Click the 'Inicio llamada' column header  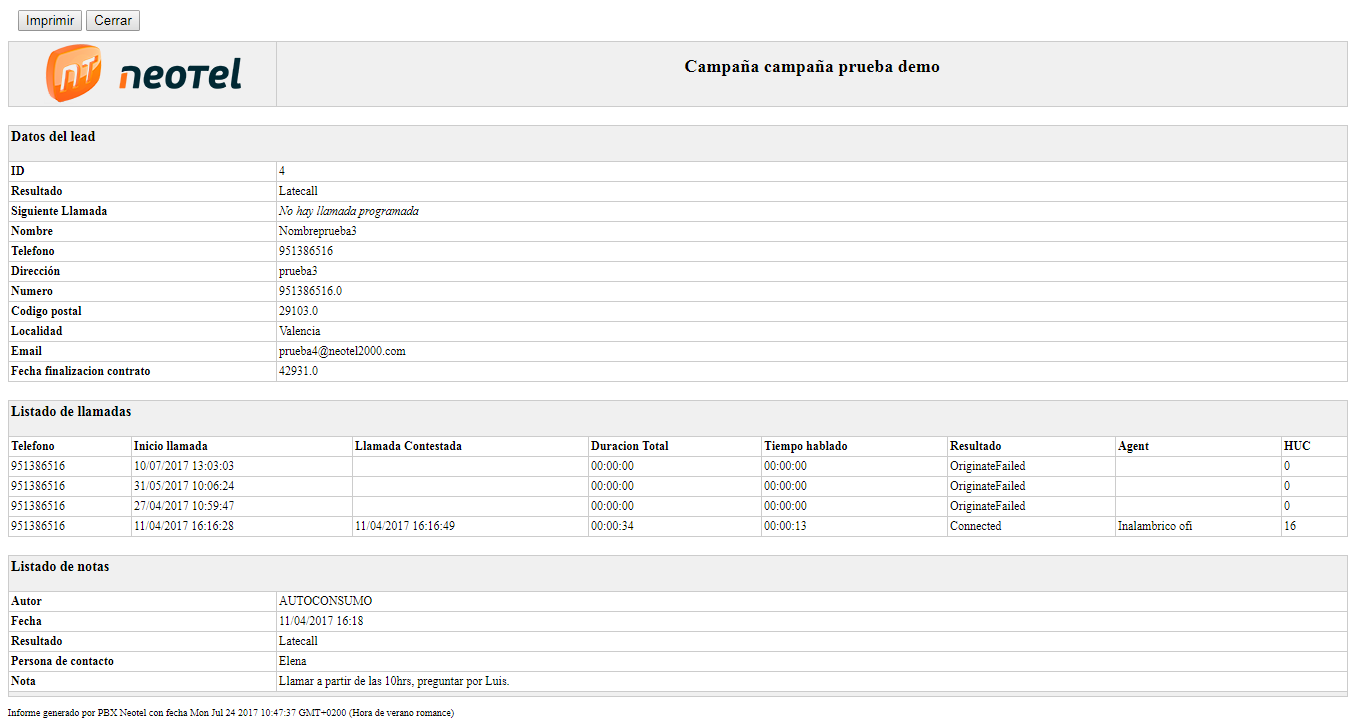171,446
